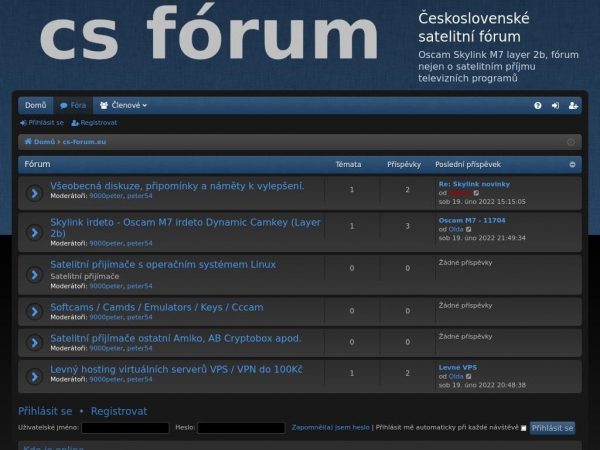Open Satelitní přijímače s operačním systémem Linux

pyautogui.click(x=163, y=264)
